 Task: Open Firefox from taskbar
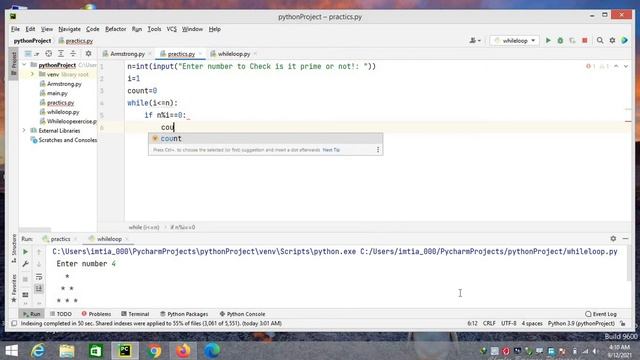pos(183,351)
